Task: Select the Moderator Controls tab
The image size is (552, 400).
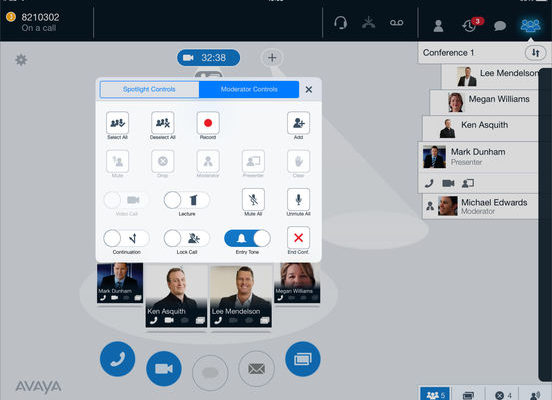Action: point(249,89)
